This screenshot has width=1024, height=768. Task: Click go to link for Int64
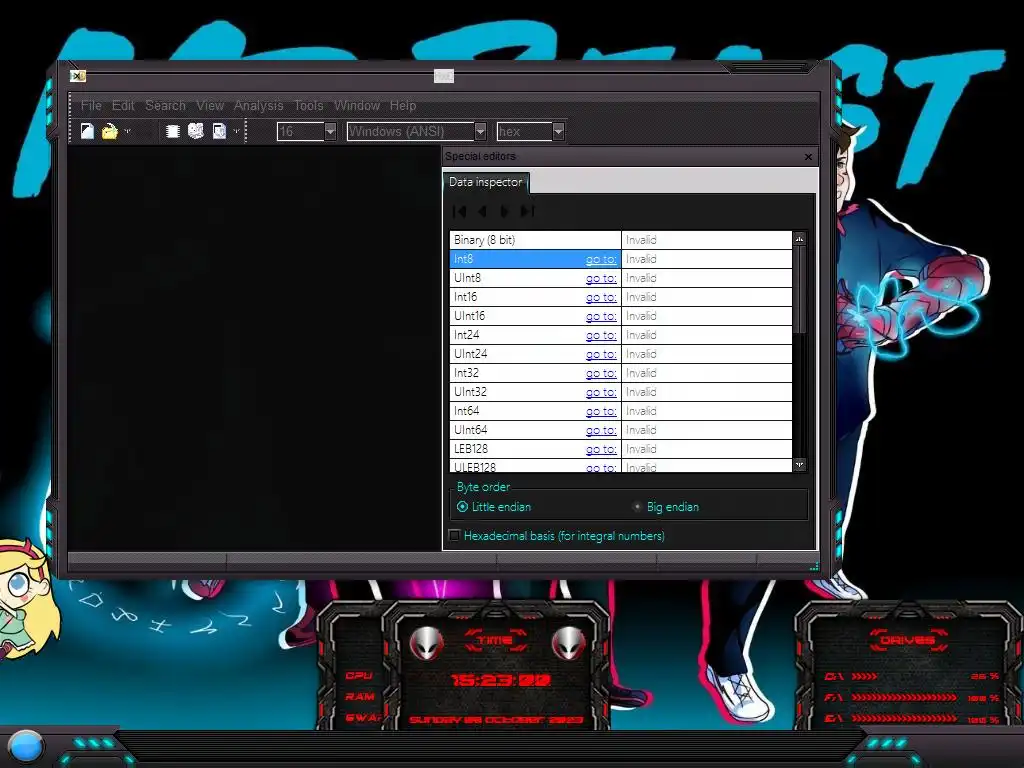pyautogui.click(x=601, y=411)
